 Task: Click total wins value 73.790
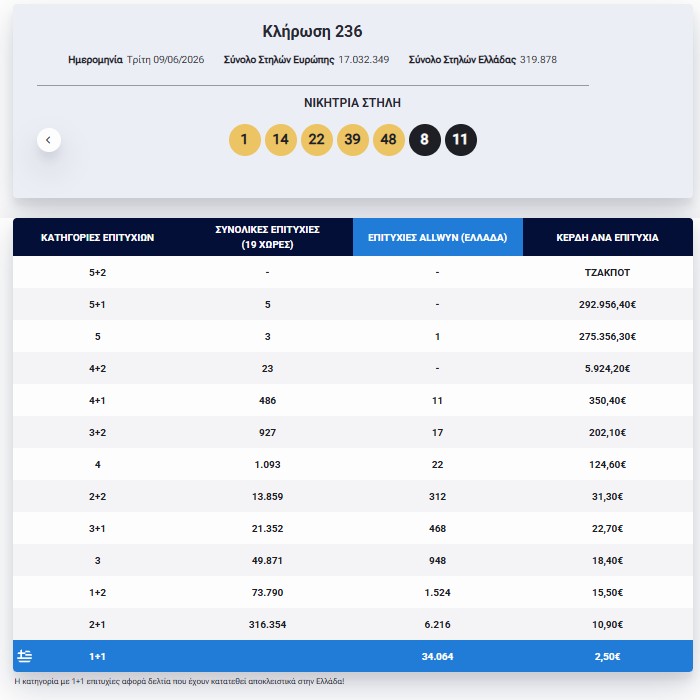267,592
